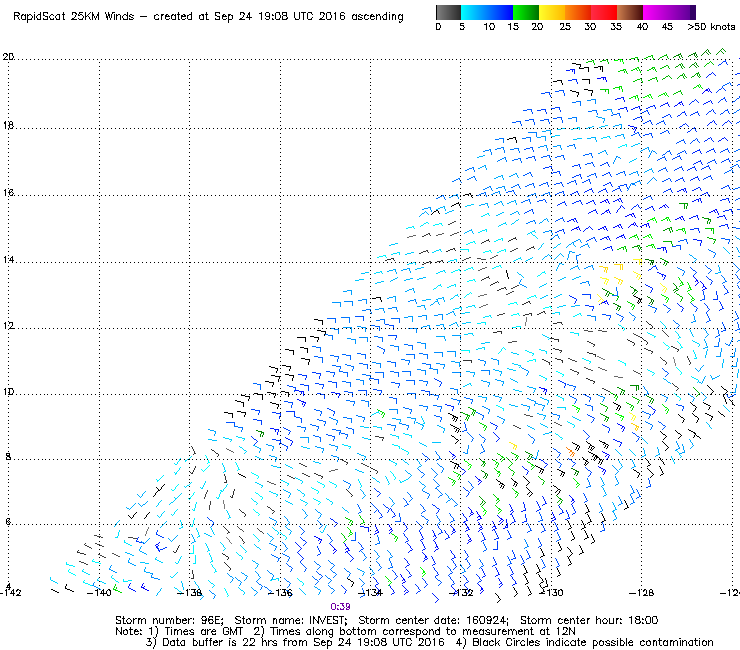Click the yellow 20-25 knots legend swatch
This screenshot has width=740, height=650.
[x=552, y=12]
